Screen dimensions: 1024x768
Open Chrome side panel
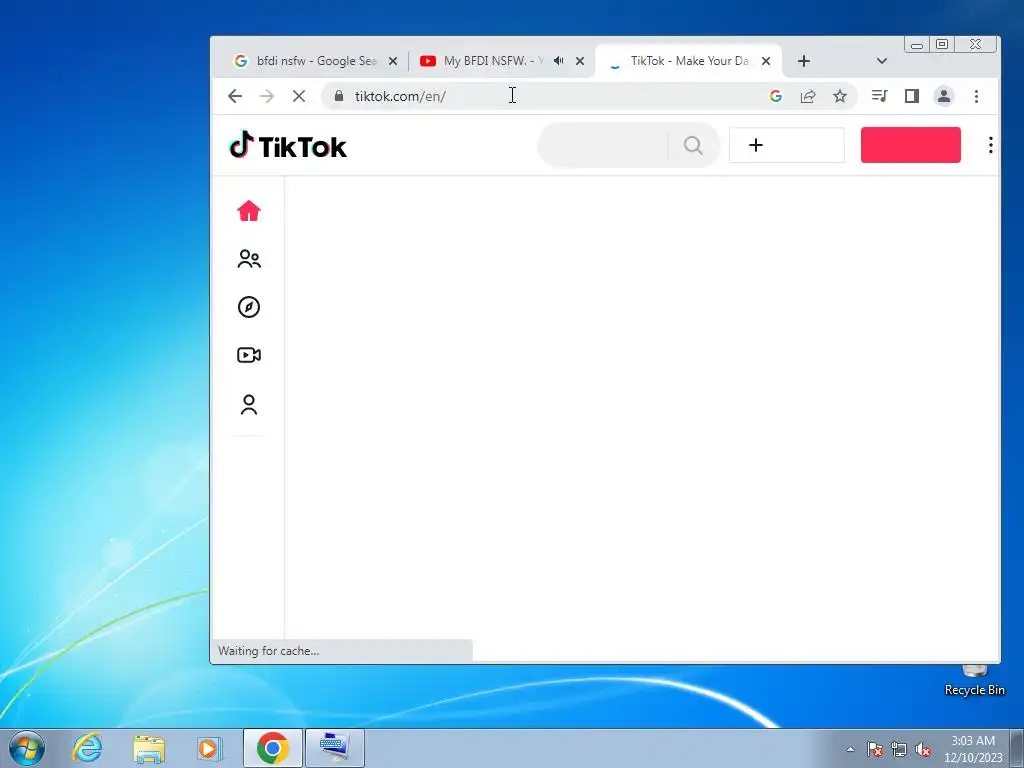click(x=912, y=96)
